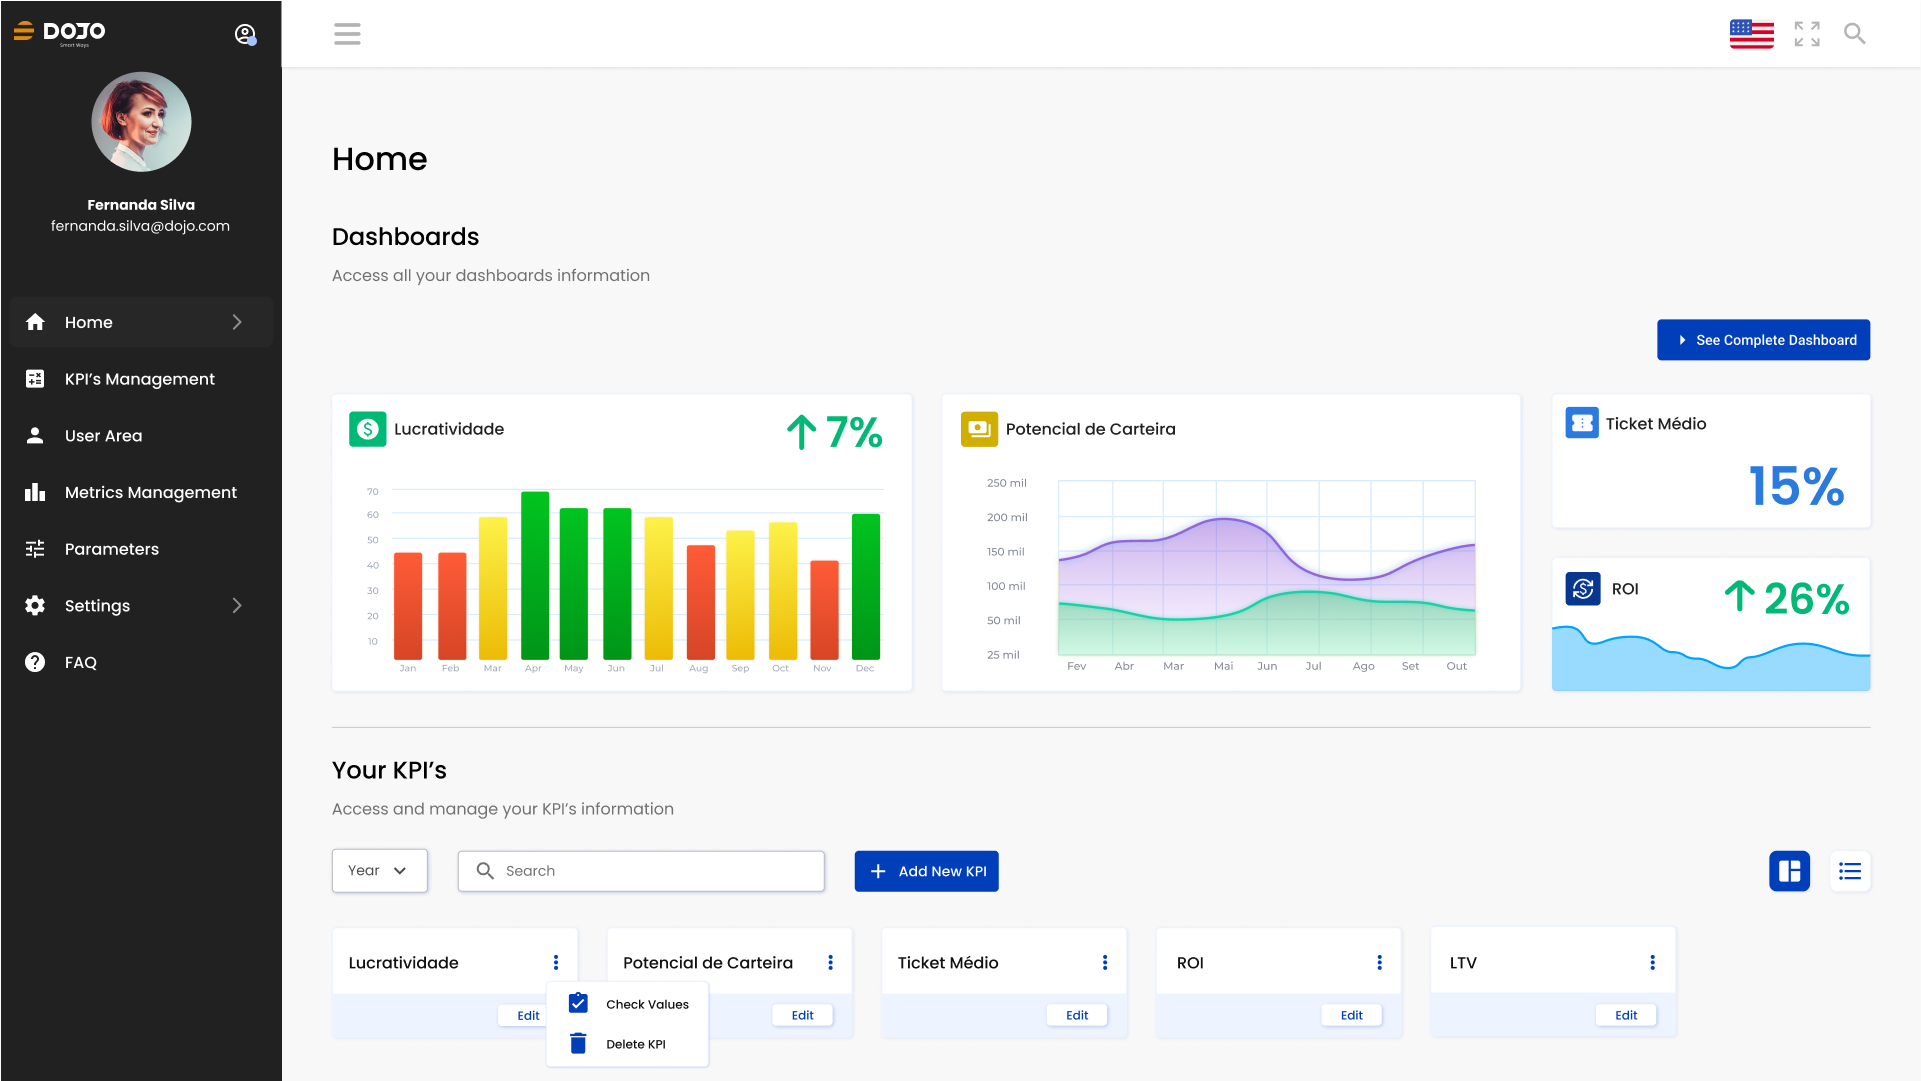Image resolution: width=1921 pixels, height=1081 pixels.
Task: Click the Add New KPI button
Action: (926, 871)
